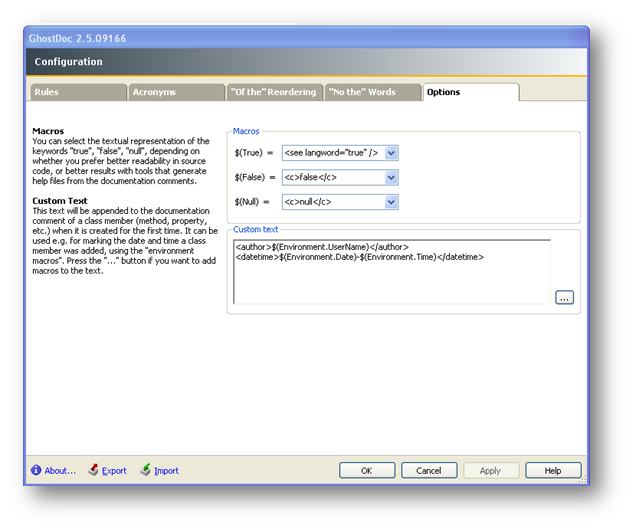This screenshot has width=633, height=529.
Task: Click inside the Custom text box
Action: pyautogui.click(x=392, y=272)
